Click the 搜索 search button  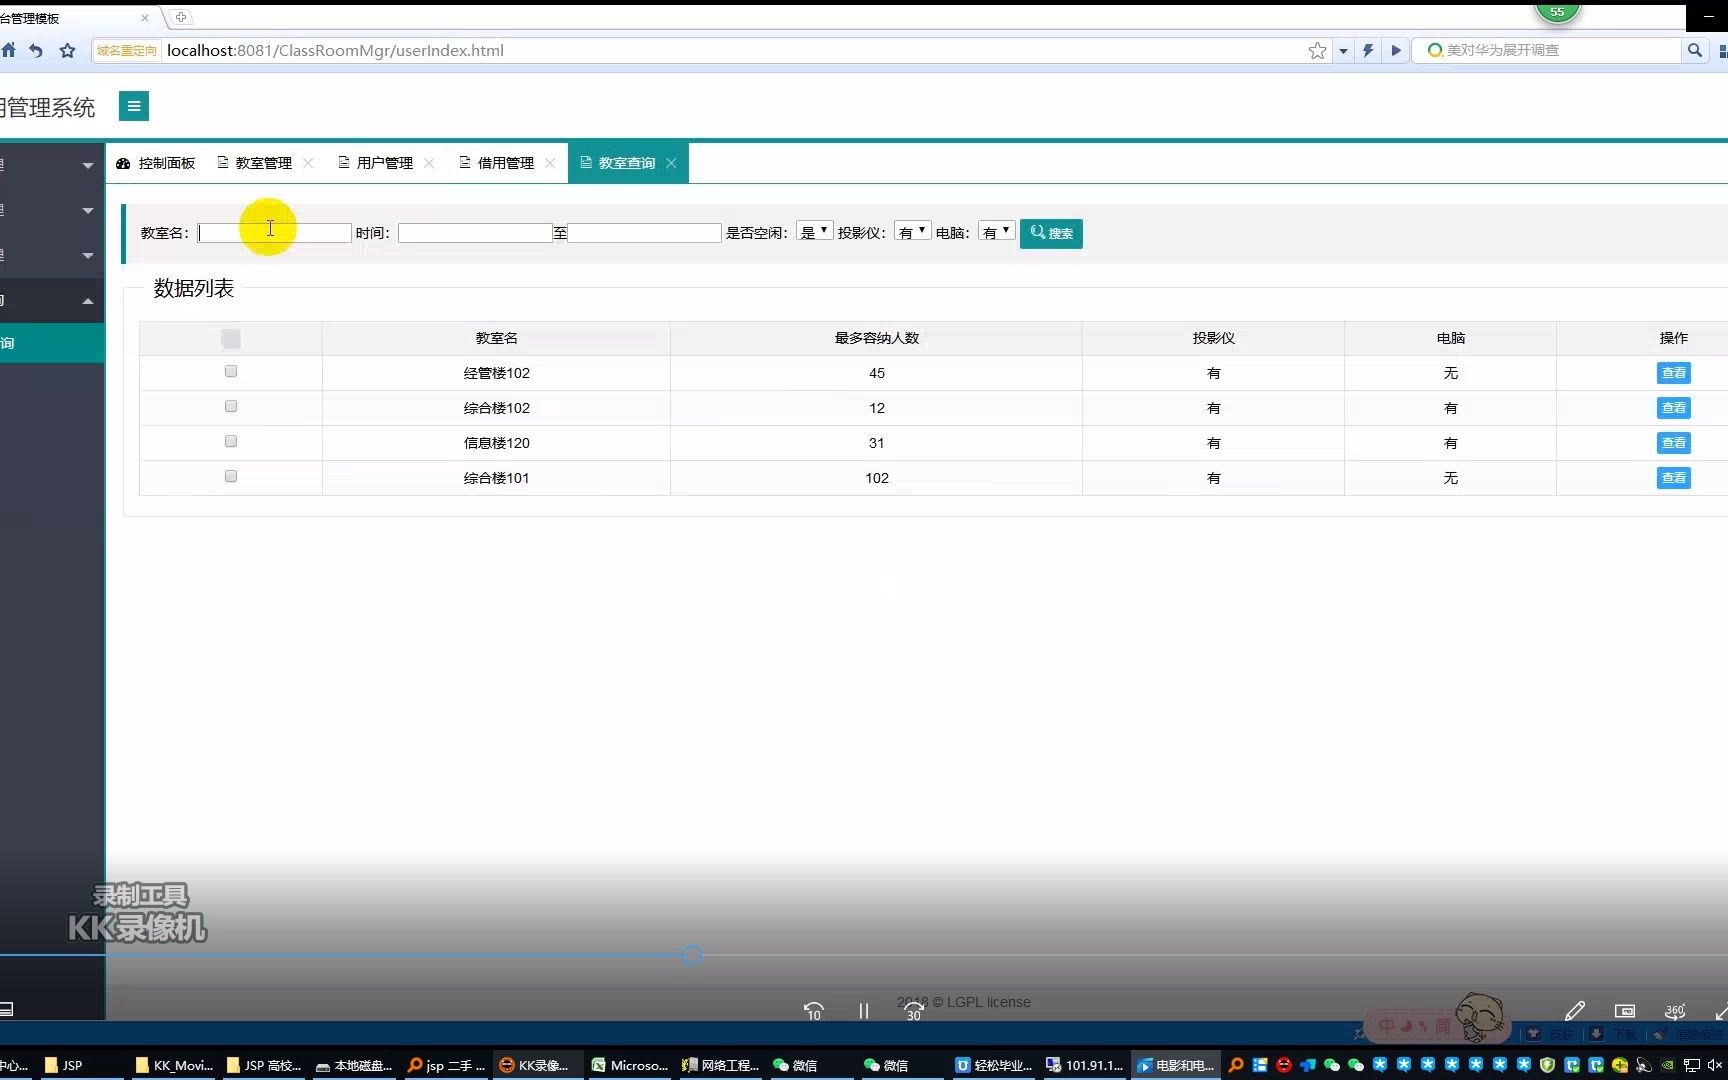click(1051, 233)
